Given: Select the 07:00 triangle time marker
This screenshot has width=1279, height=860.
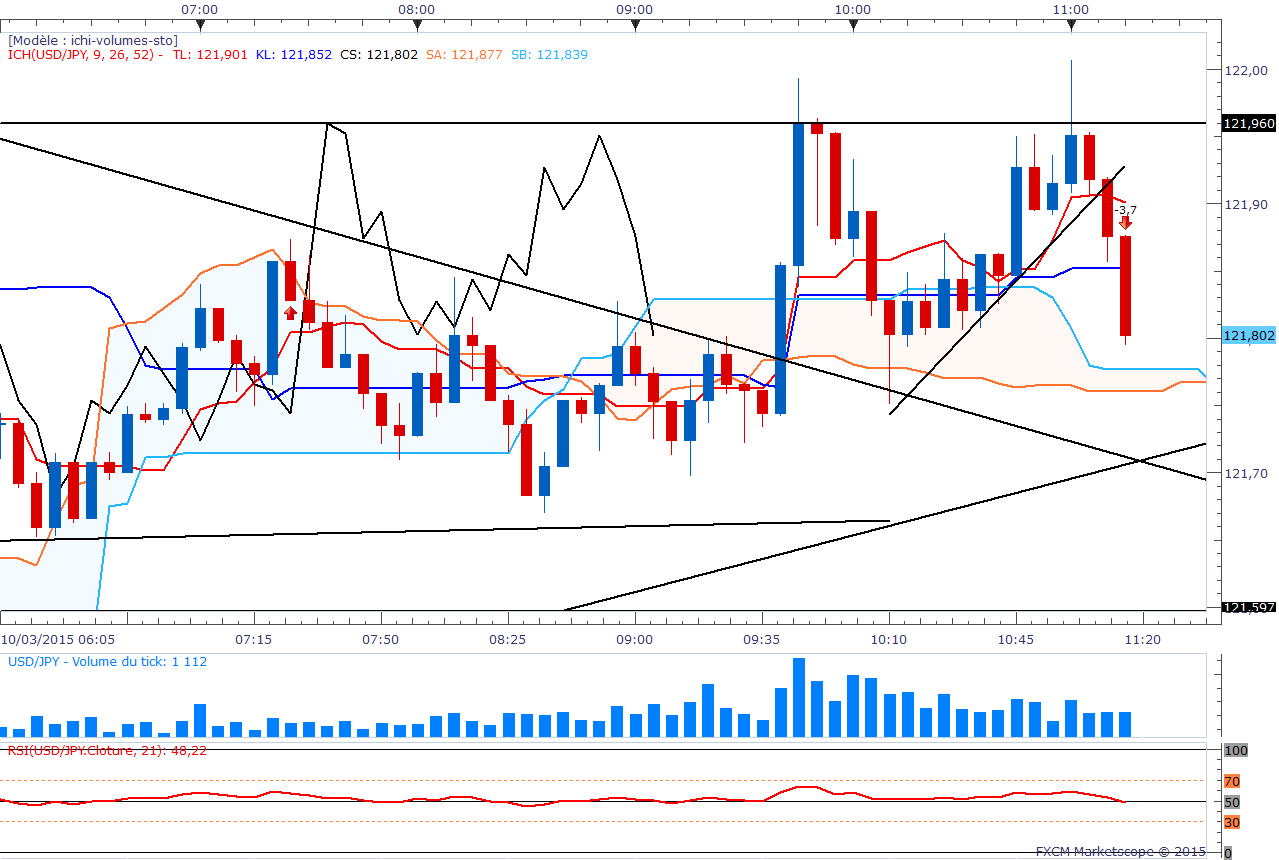Looking at the screenshot, I should [200, 26].
